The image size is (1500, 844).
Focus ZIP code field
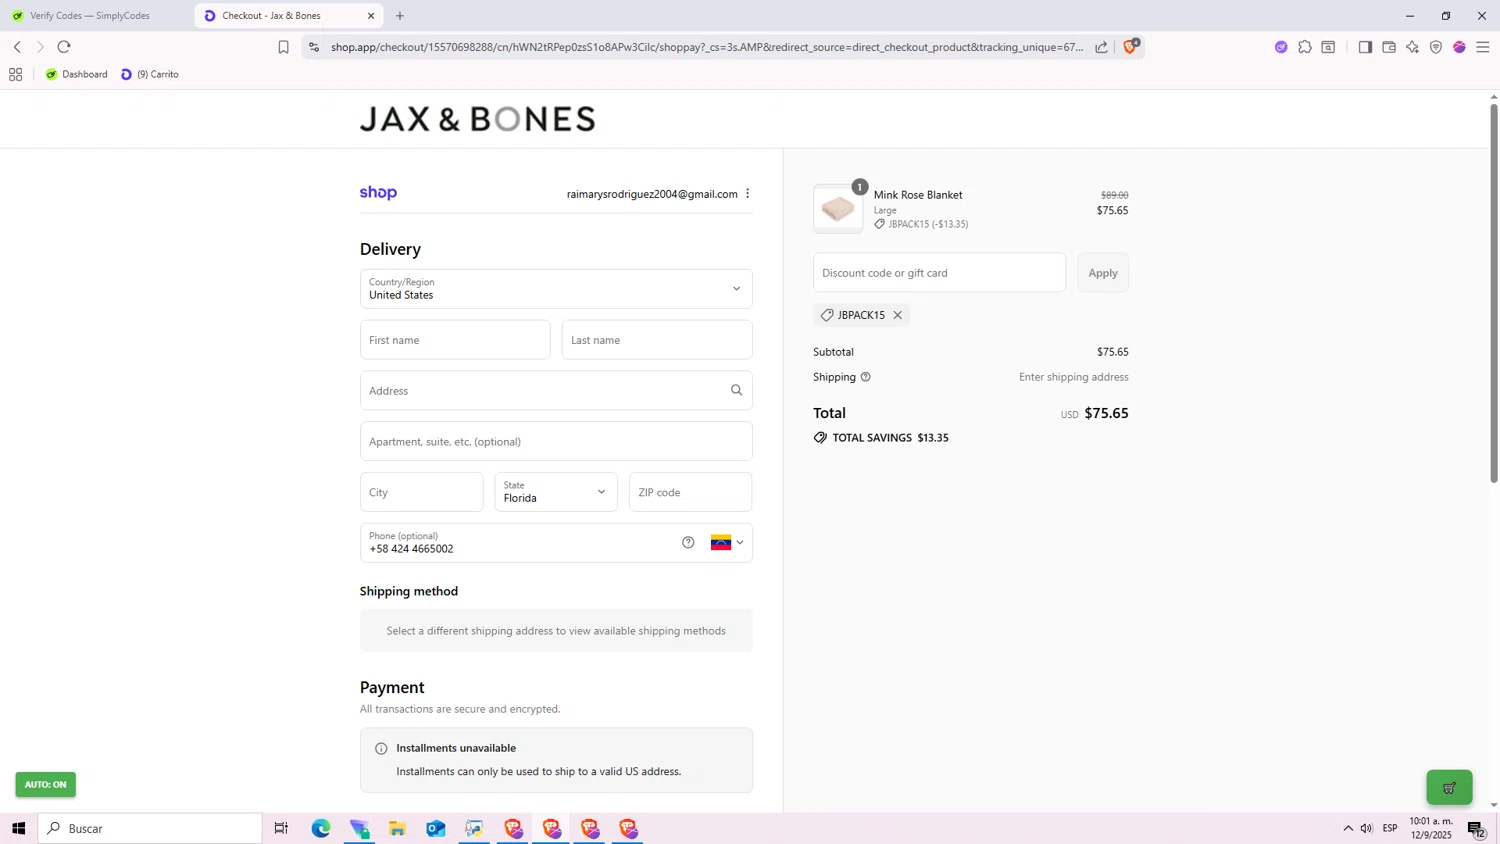click(690, 492)
